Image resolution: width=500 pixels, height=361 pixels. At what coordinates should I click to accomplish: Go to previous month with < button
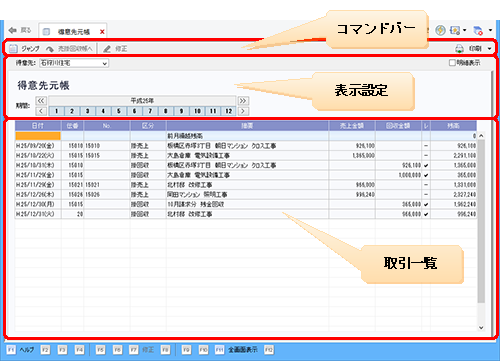click(41, 111)
